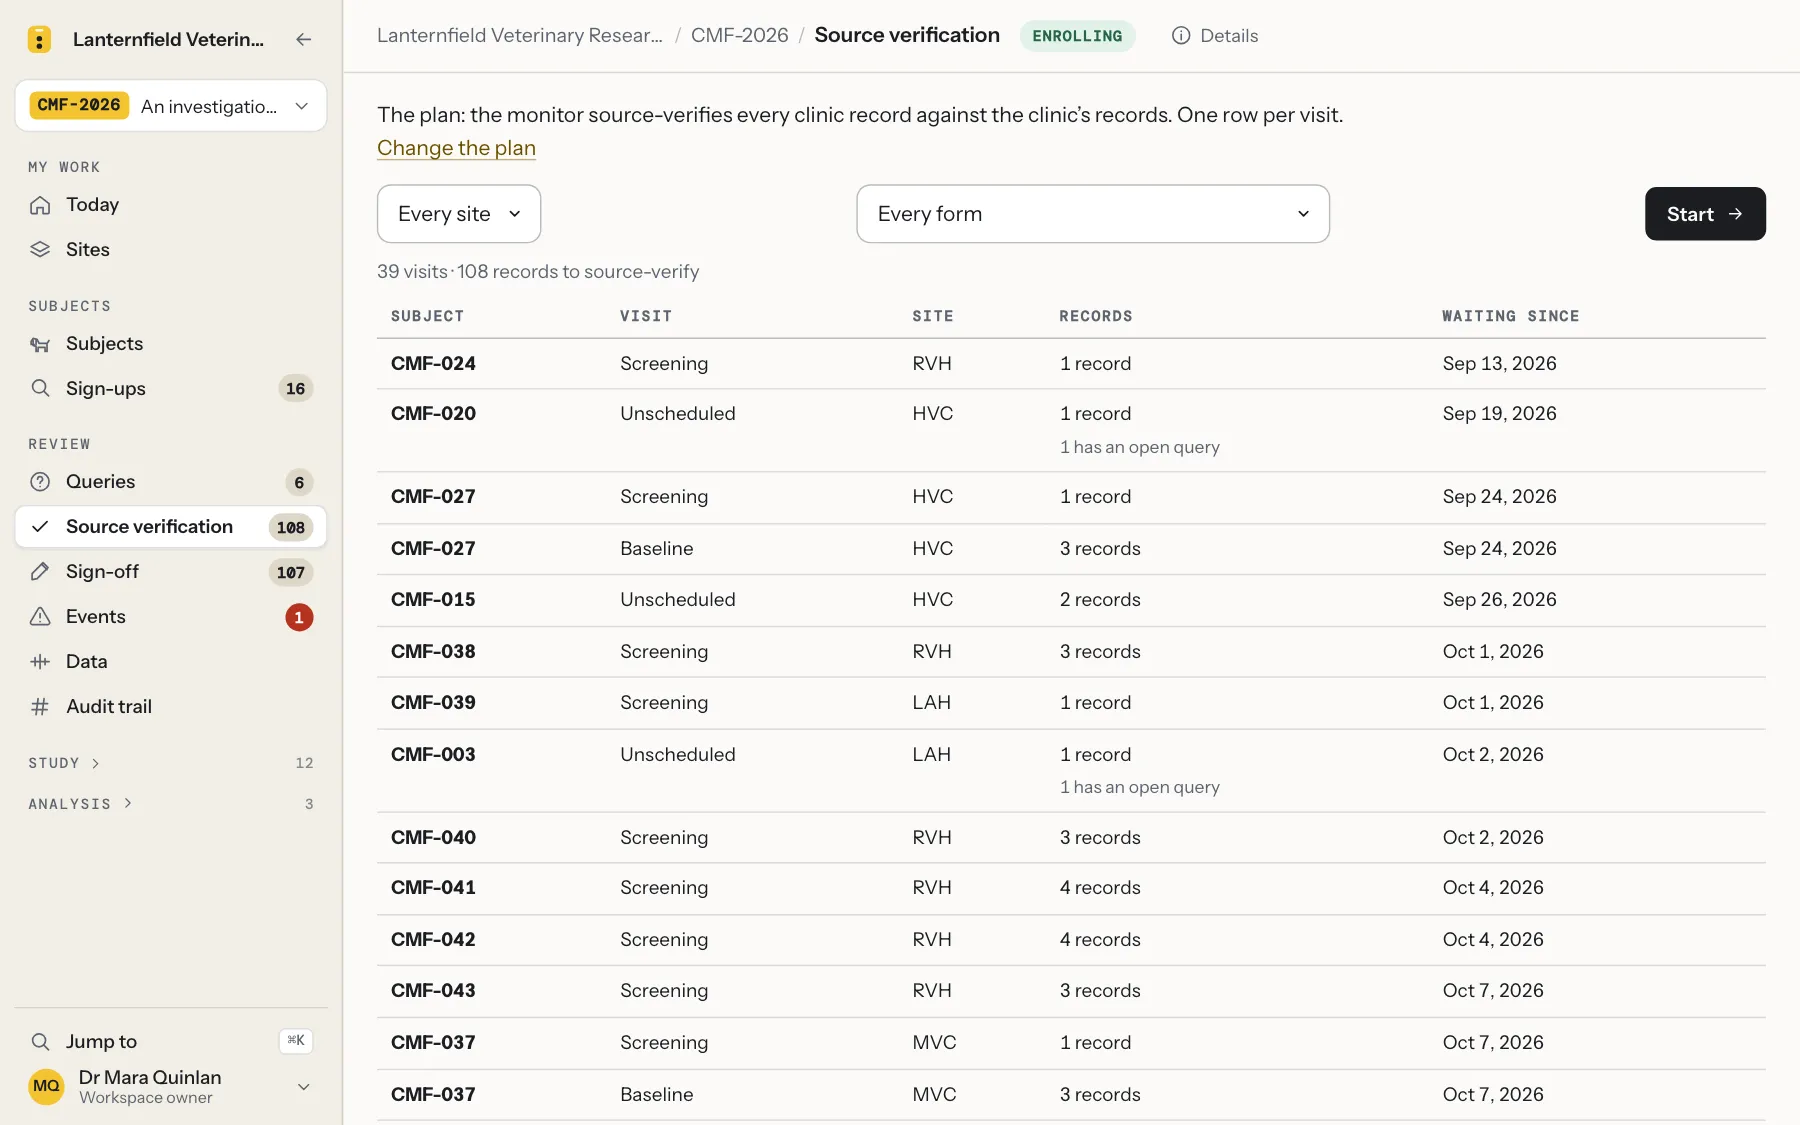Image resolution: width=1800 pixels, height=1125 pixels.
Task: Select subject CMF-015 row label
Action: [433, 600]
